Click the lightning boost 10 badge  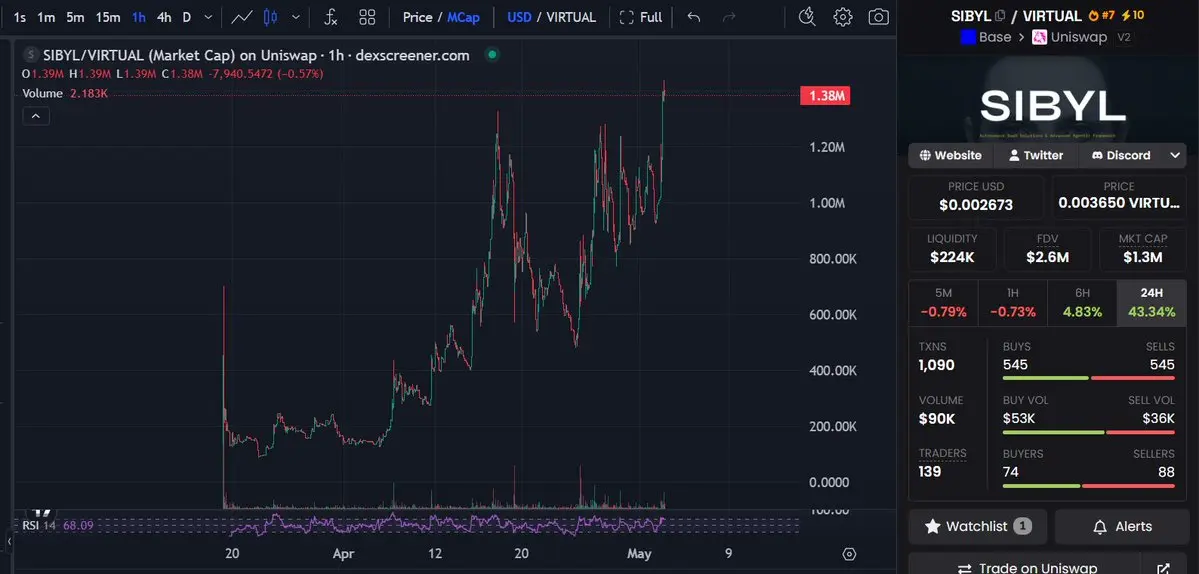click(1133, 15)
